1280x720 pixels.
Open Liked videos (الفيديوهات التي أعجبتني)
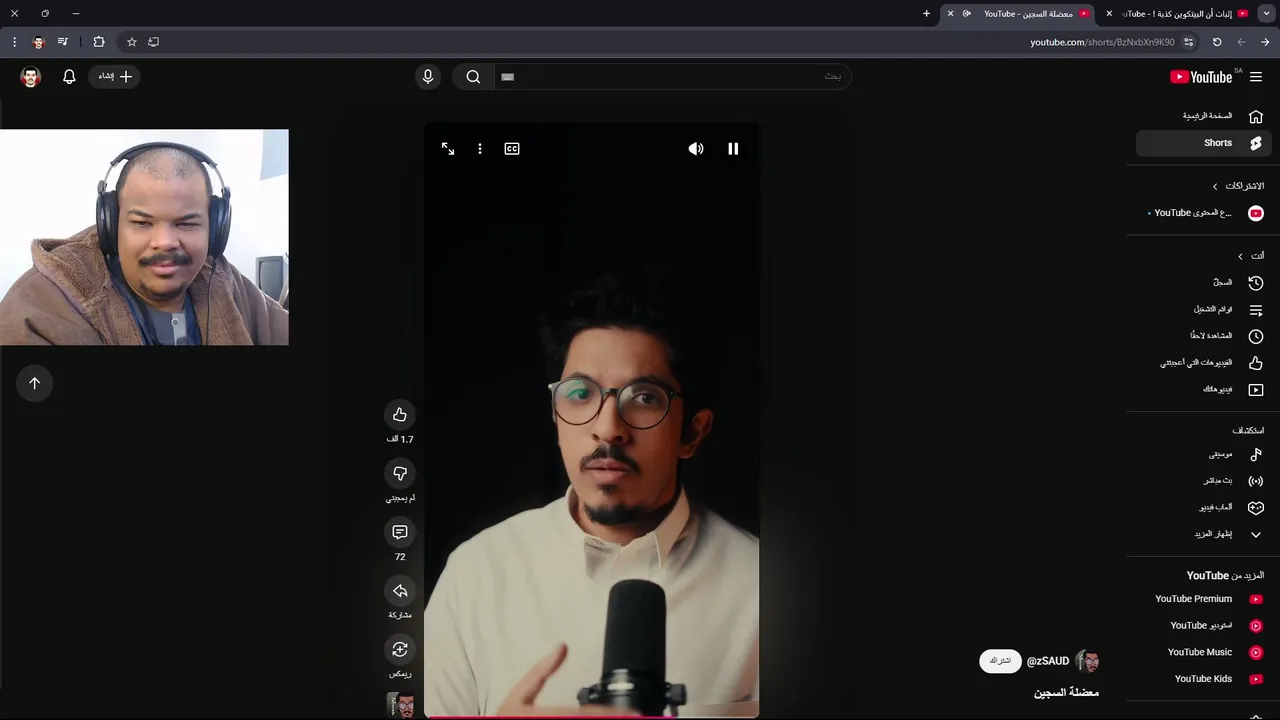tap(1203, 363)
